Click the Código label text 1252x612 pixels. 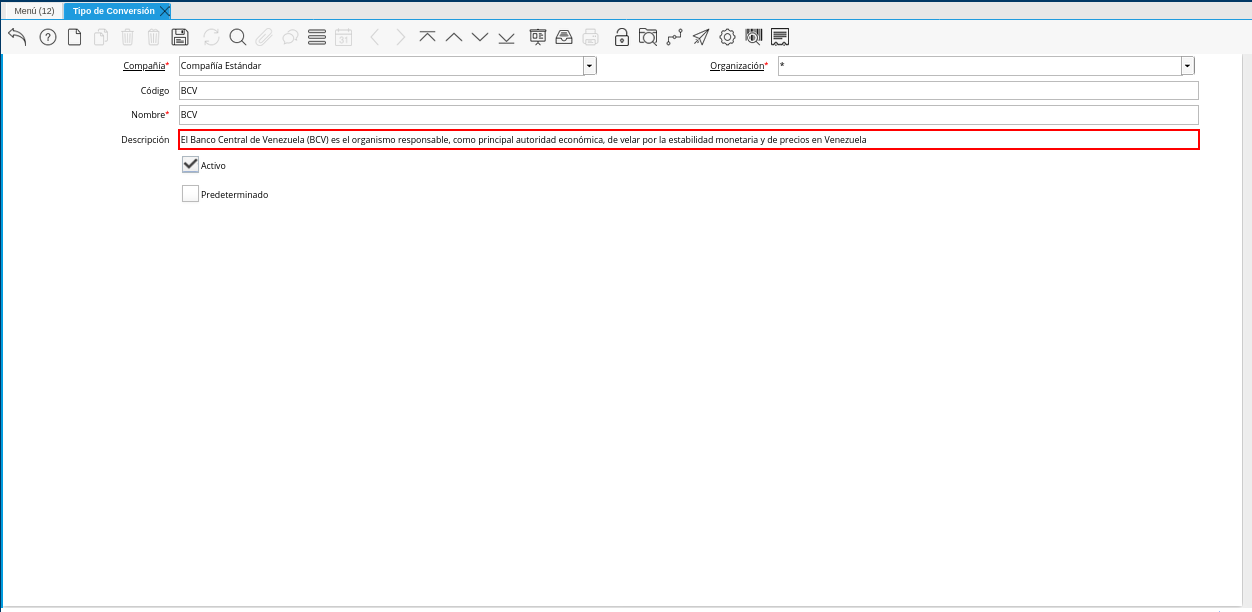pos(155,91)
